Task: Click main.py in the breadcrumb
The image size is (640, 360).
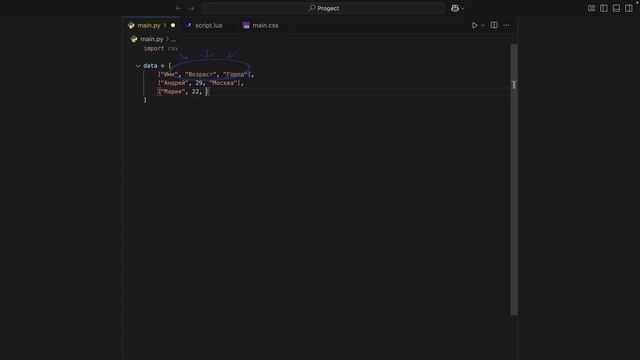Action: point(151,39)
